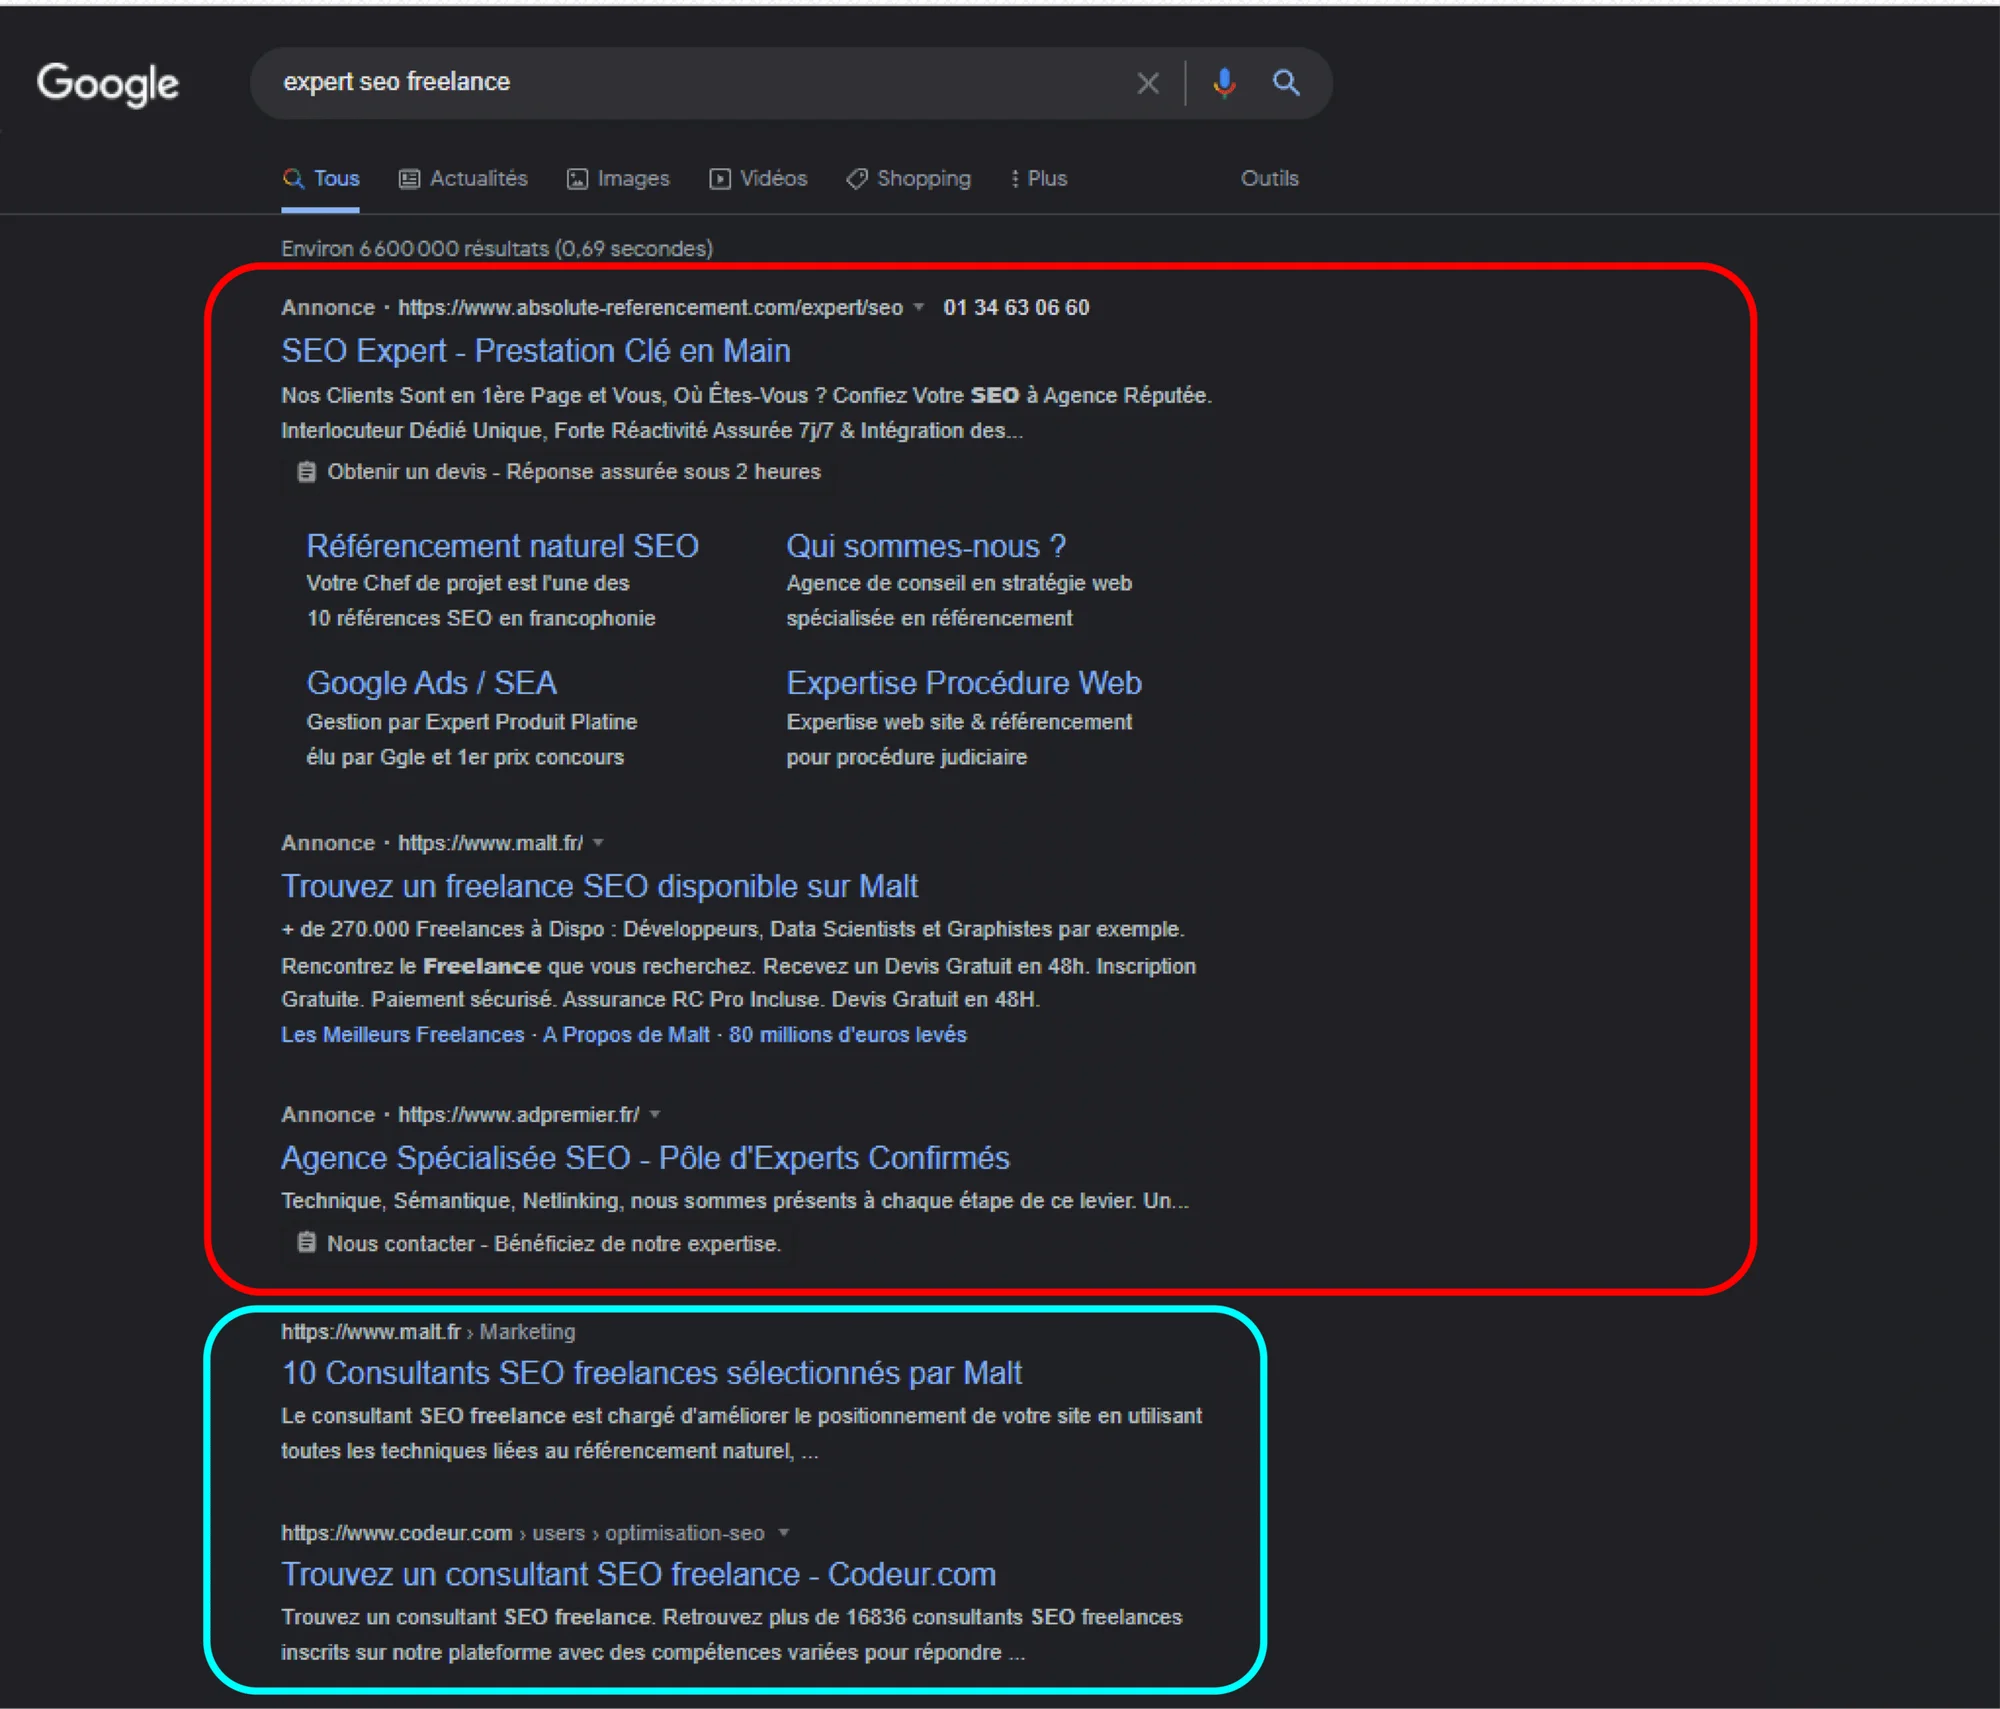The height and width of the screenshot is (1709, 2000).
Task: Open 10 Consultants SEO freelances sélectionnés par Malt
Action: pyautogui.click(x=651, y=1373)
